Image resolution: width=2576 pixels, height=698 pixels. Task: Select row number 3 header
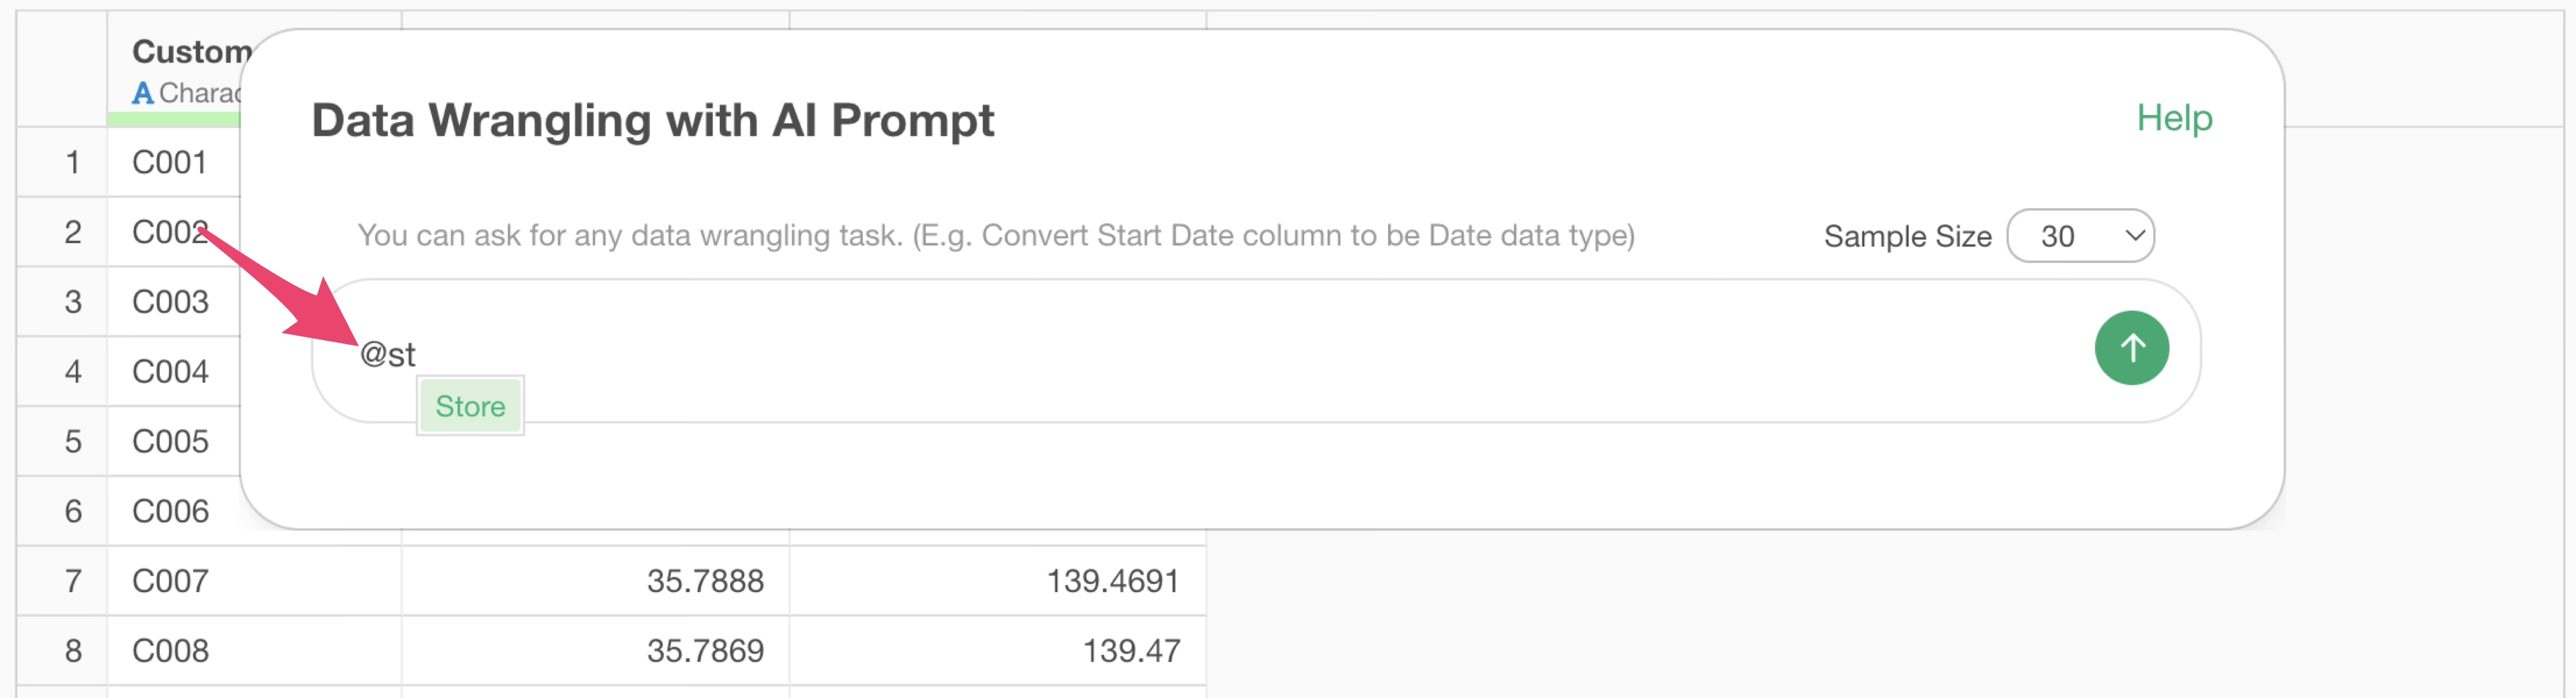[x=72, y=302]
